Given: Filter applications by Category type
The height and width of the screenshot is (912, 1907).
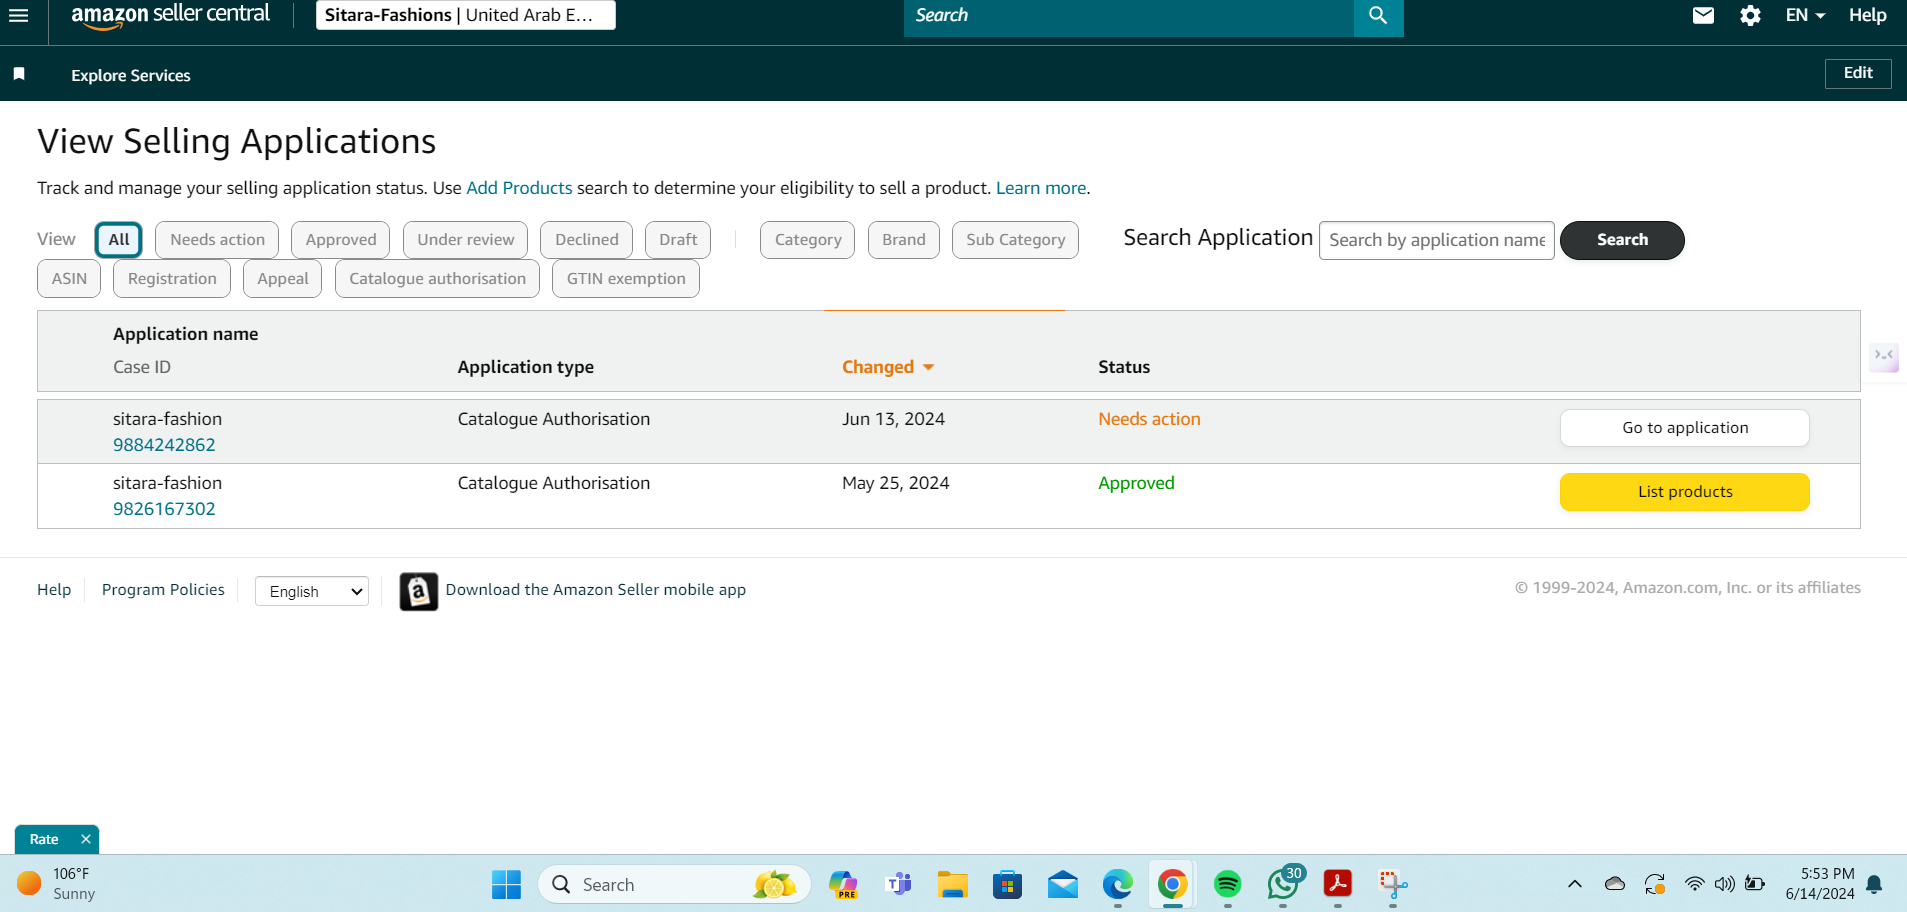Looking at the screenshot, I should coord(808,240).
